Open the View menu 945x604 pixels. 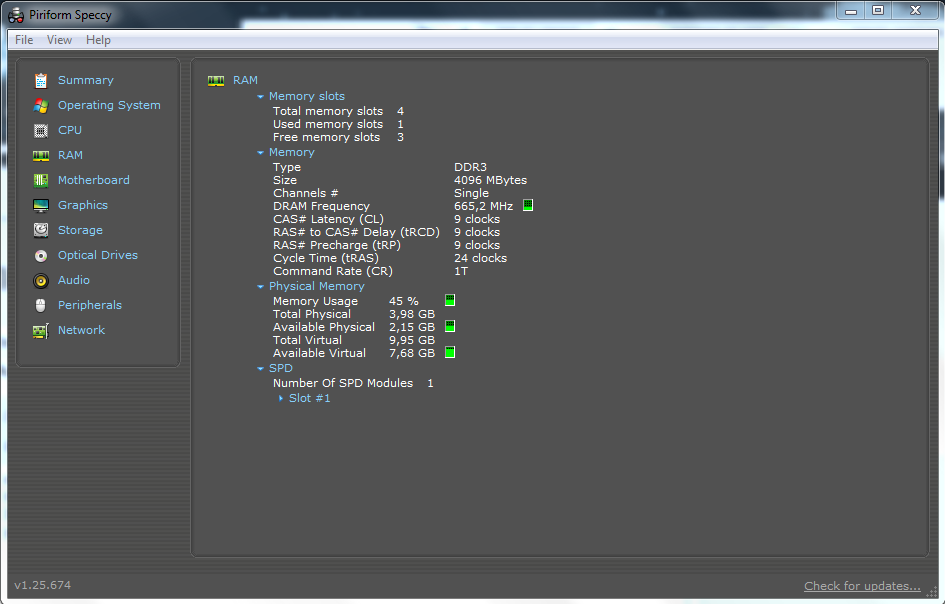tap(59, 40)
